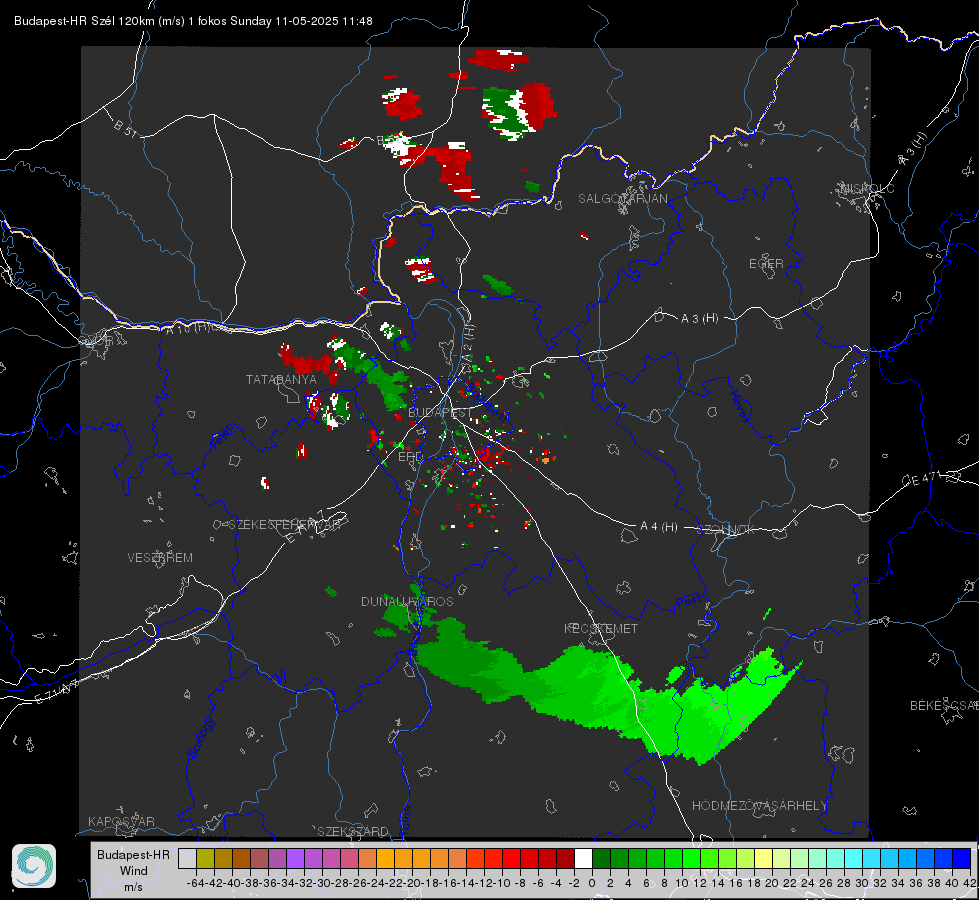Select the dark green swatch right of 0
The width and height of the screenshot is (979, 900).
(x=601, y=859)
